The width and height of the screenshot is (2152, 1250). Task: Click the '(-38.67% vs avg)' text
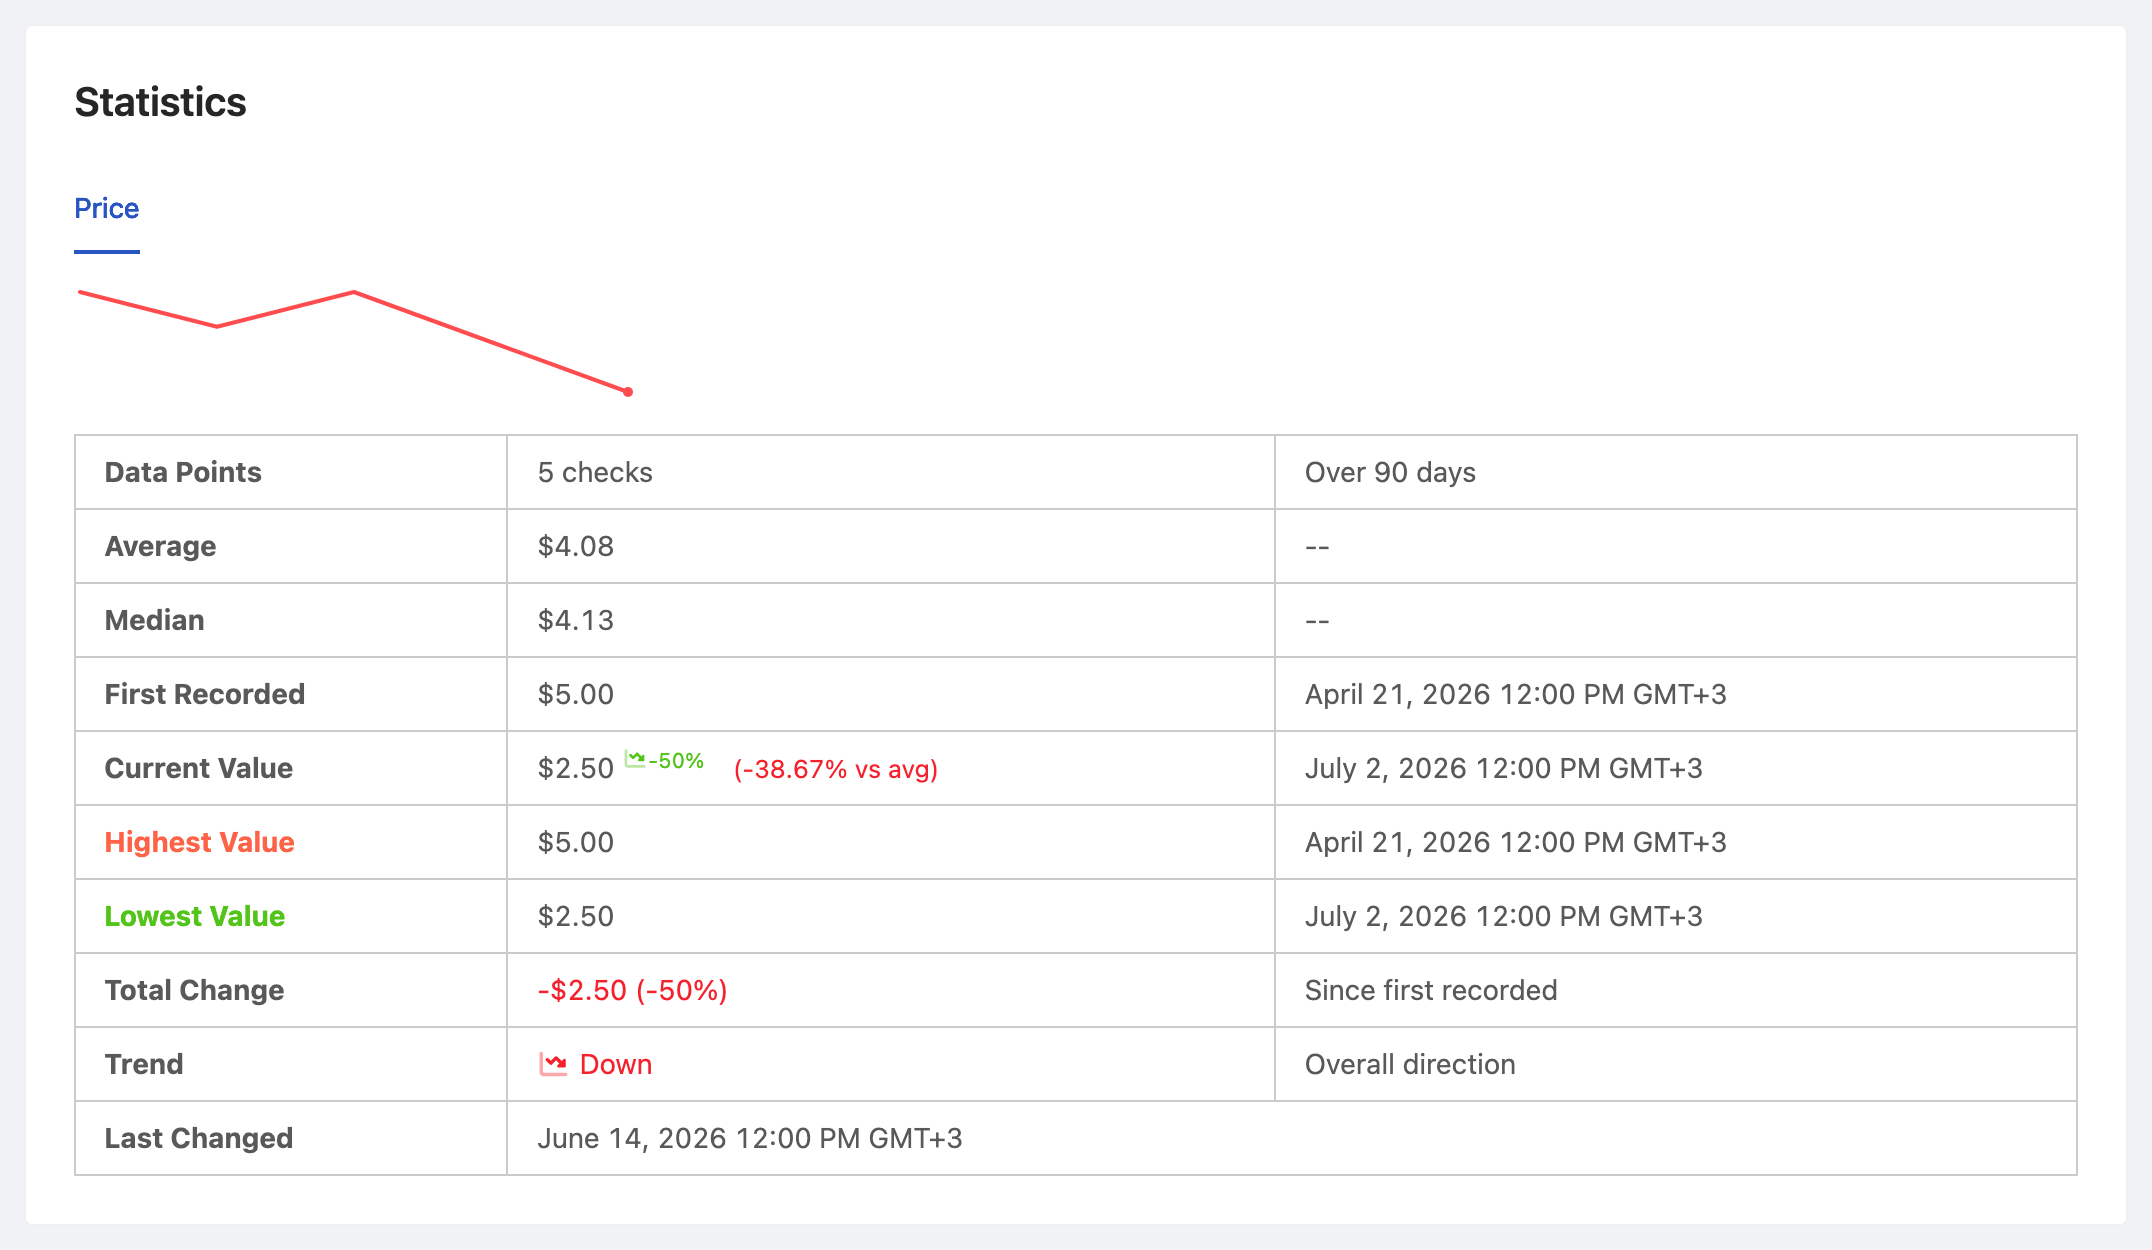pos(836,769)
